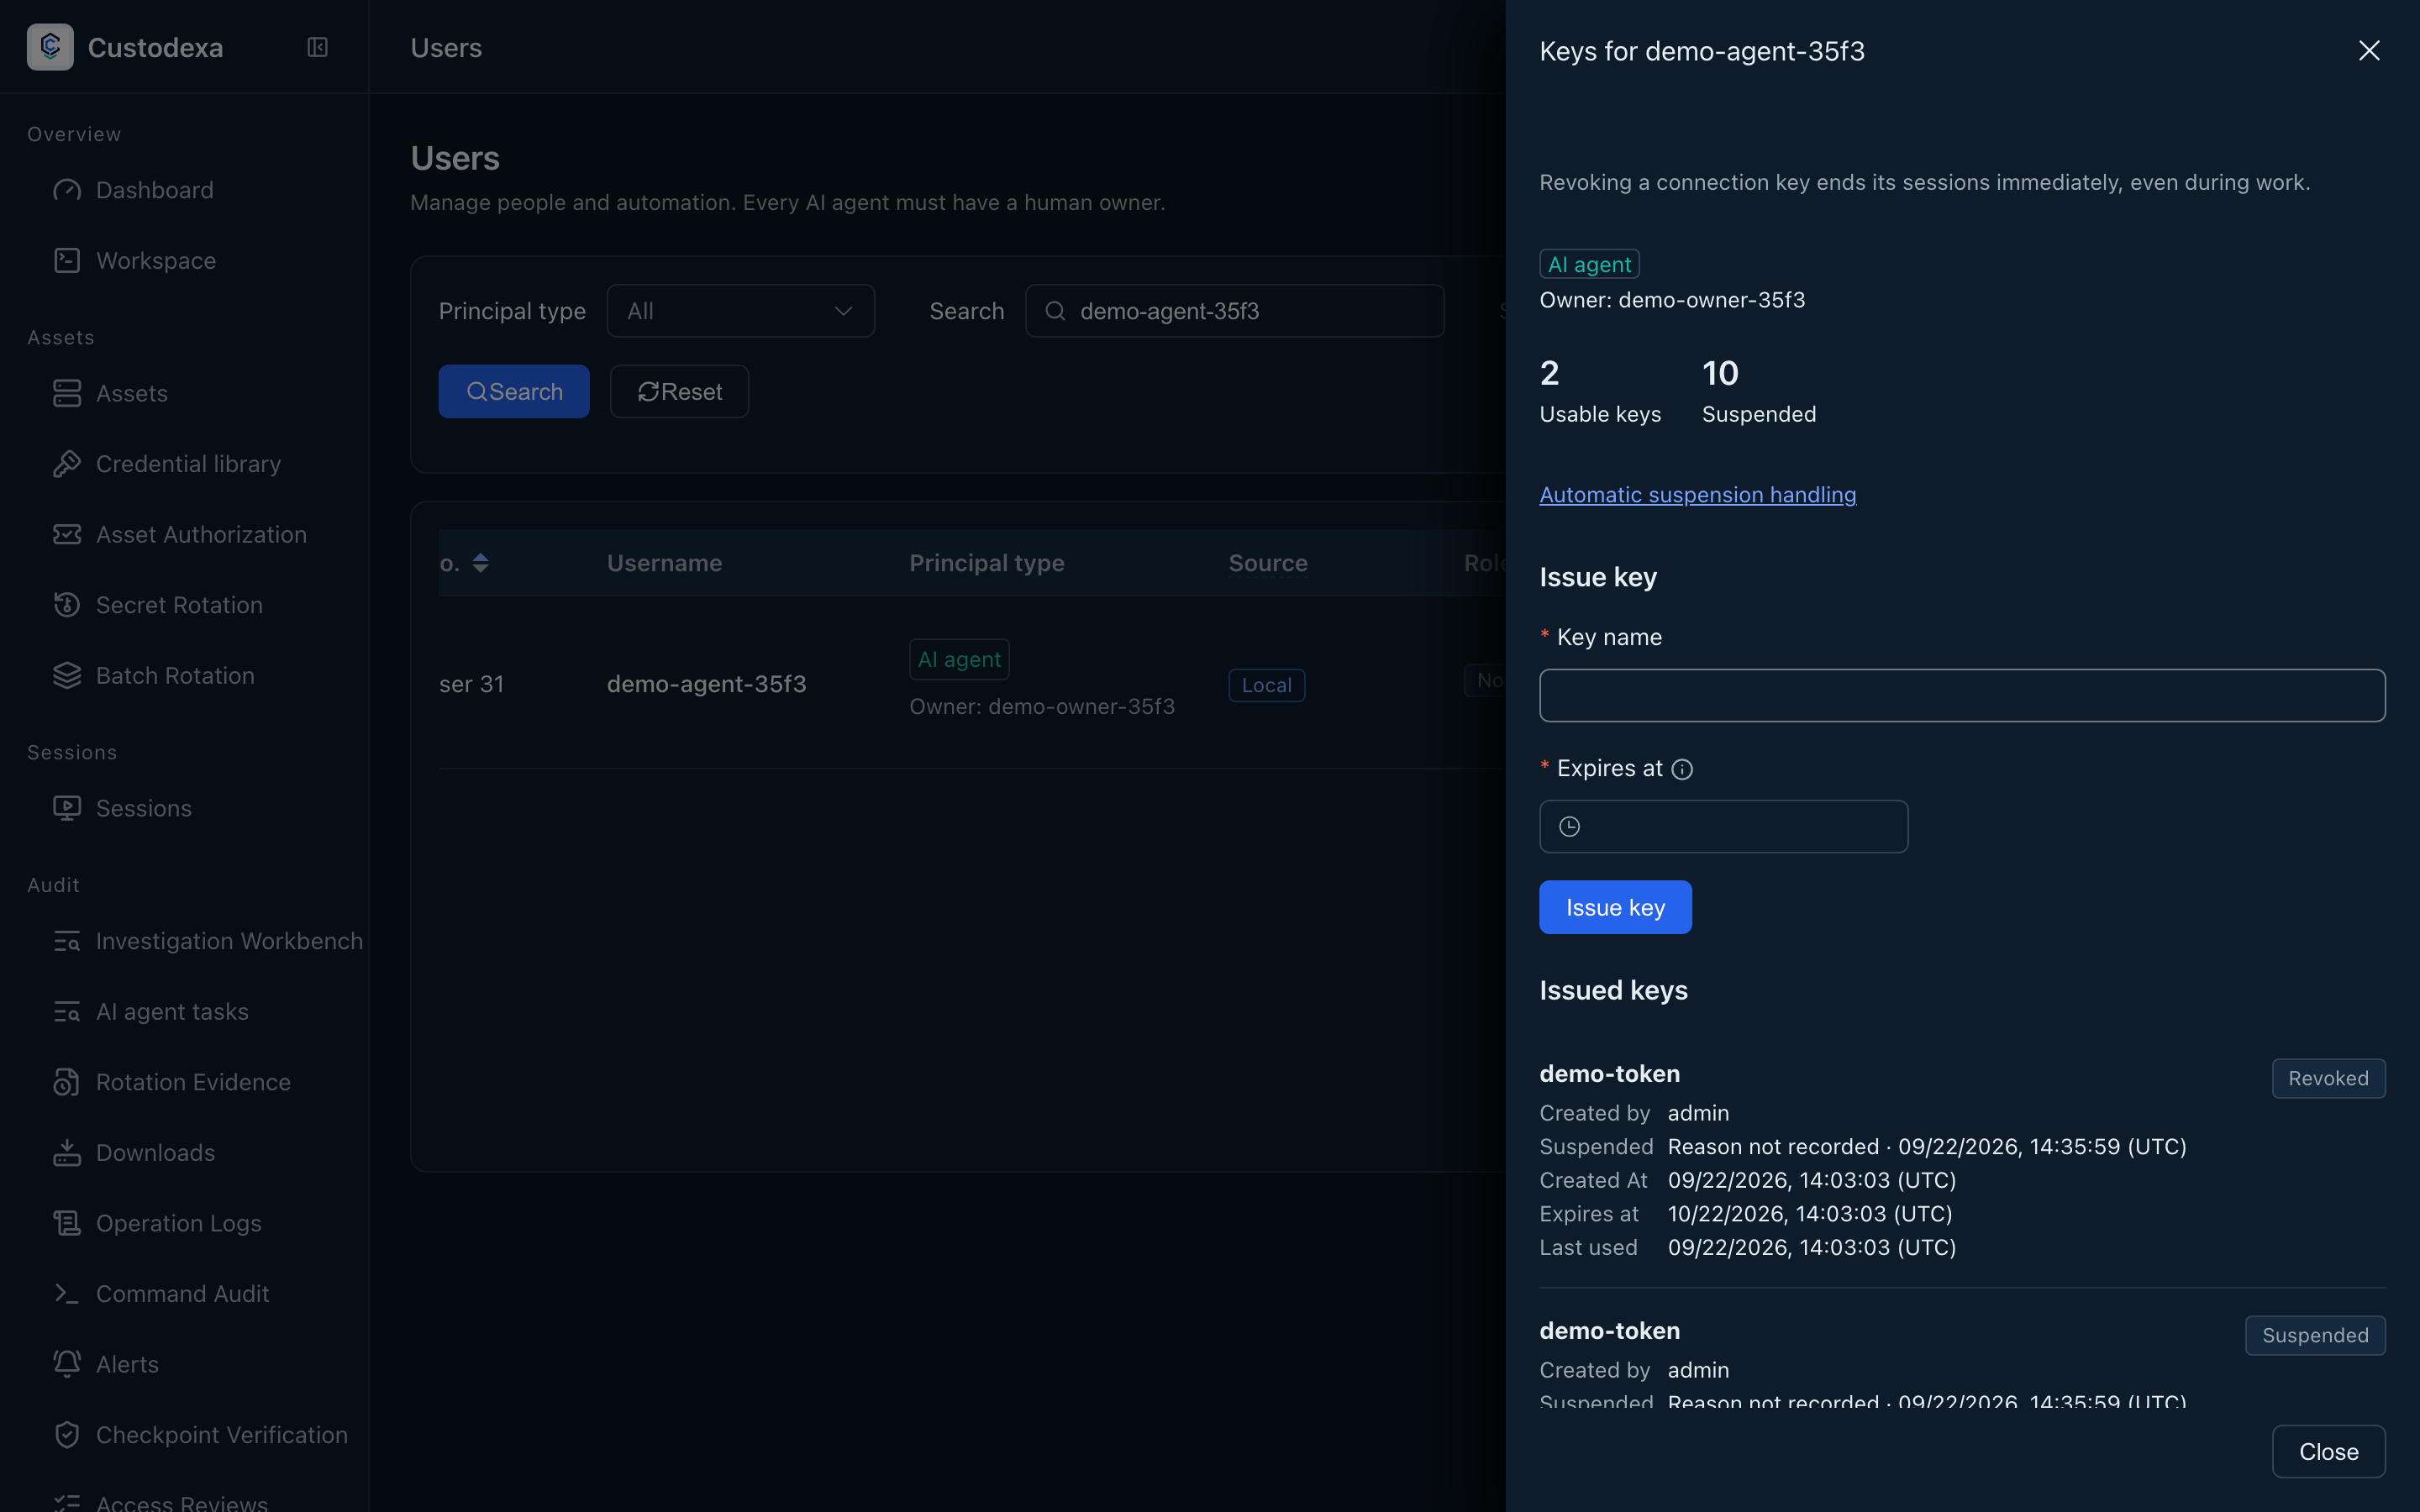Sort by the No. column arrows

(x=480, y=563)
